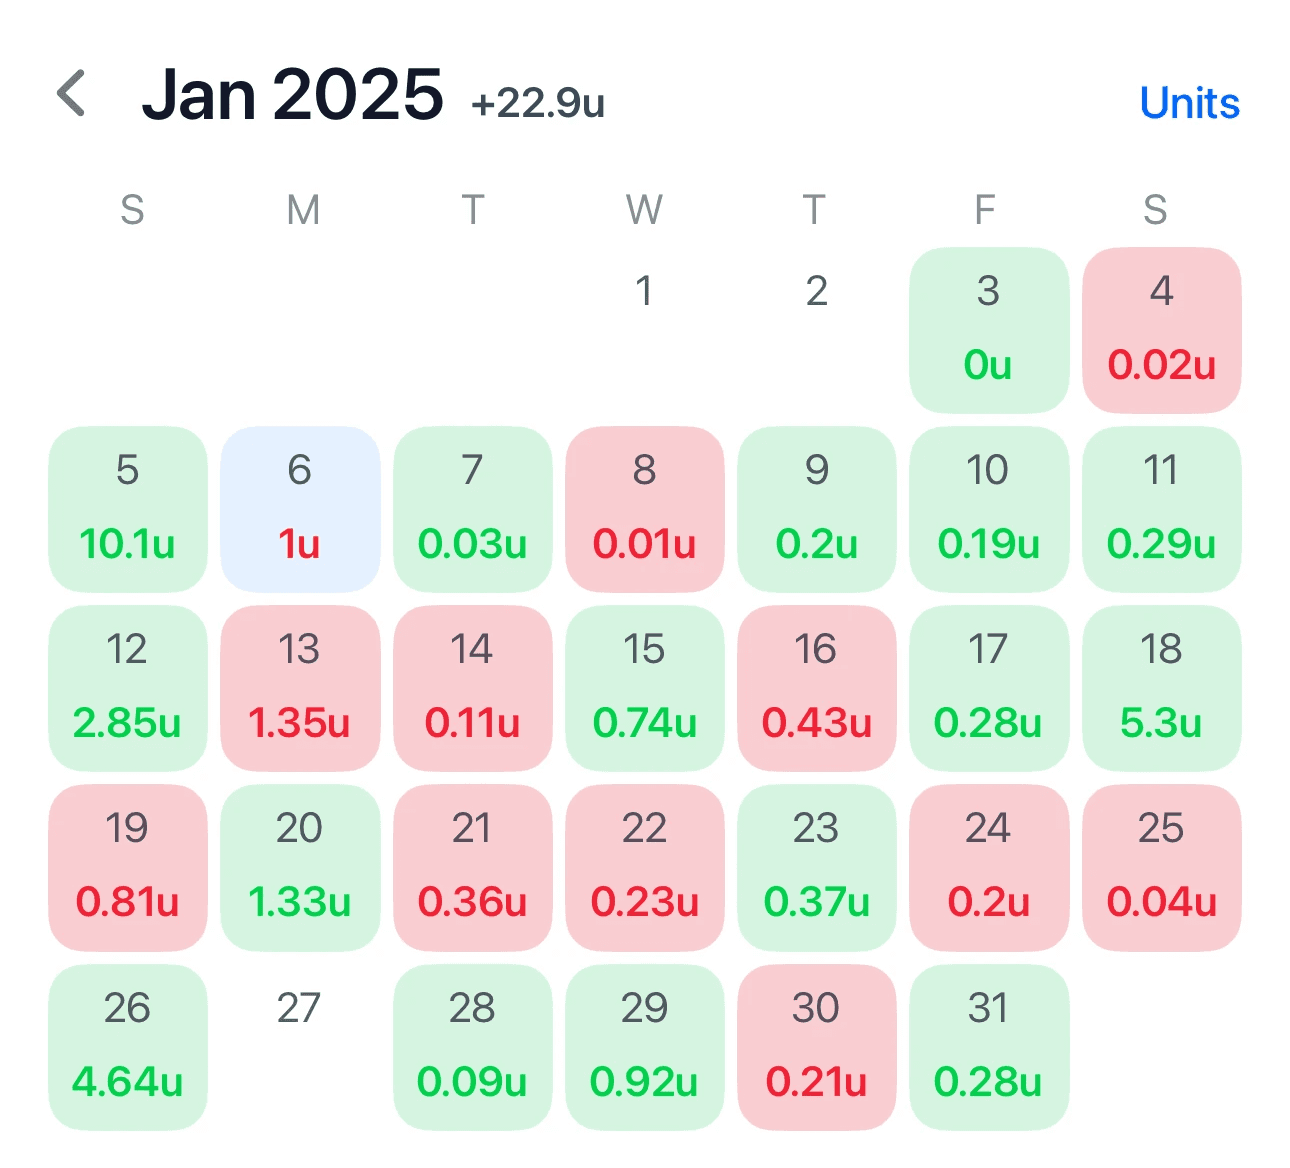Click January 15 with 0.74u
Screen dimensions: 1290x1168
point(645,688)
